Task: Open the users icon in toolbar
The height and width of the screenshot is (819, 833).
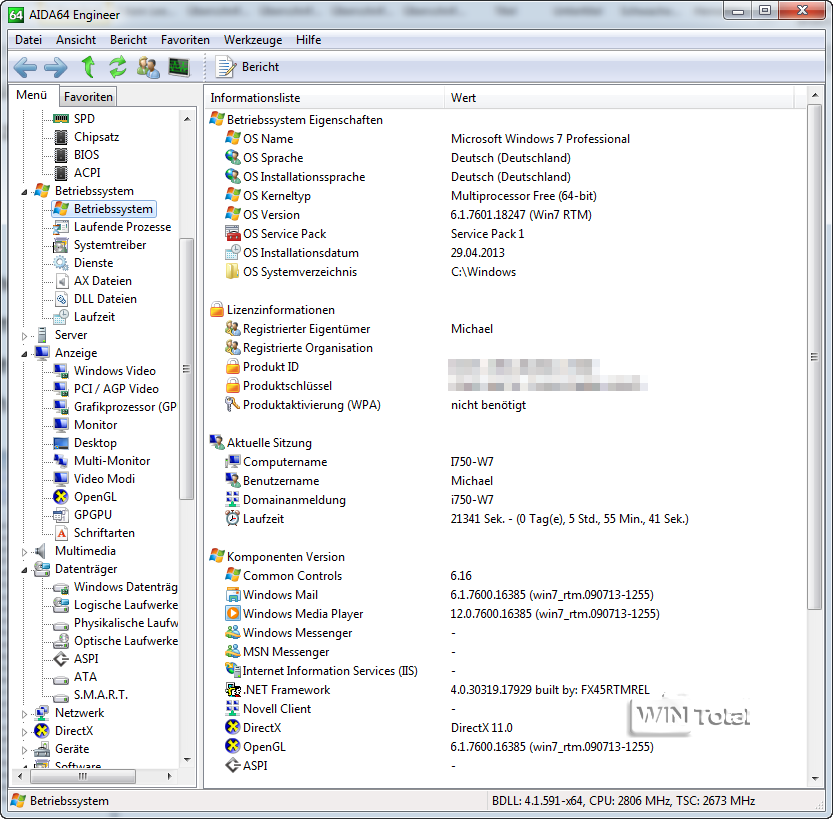Action: (x=148, y=68)
